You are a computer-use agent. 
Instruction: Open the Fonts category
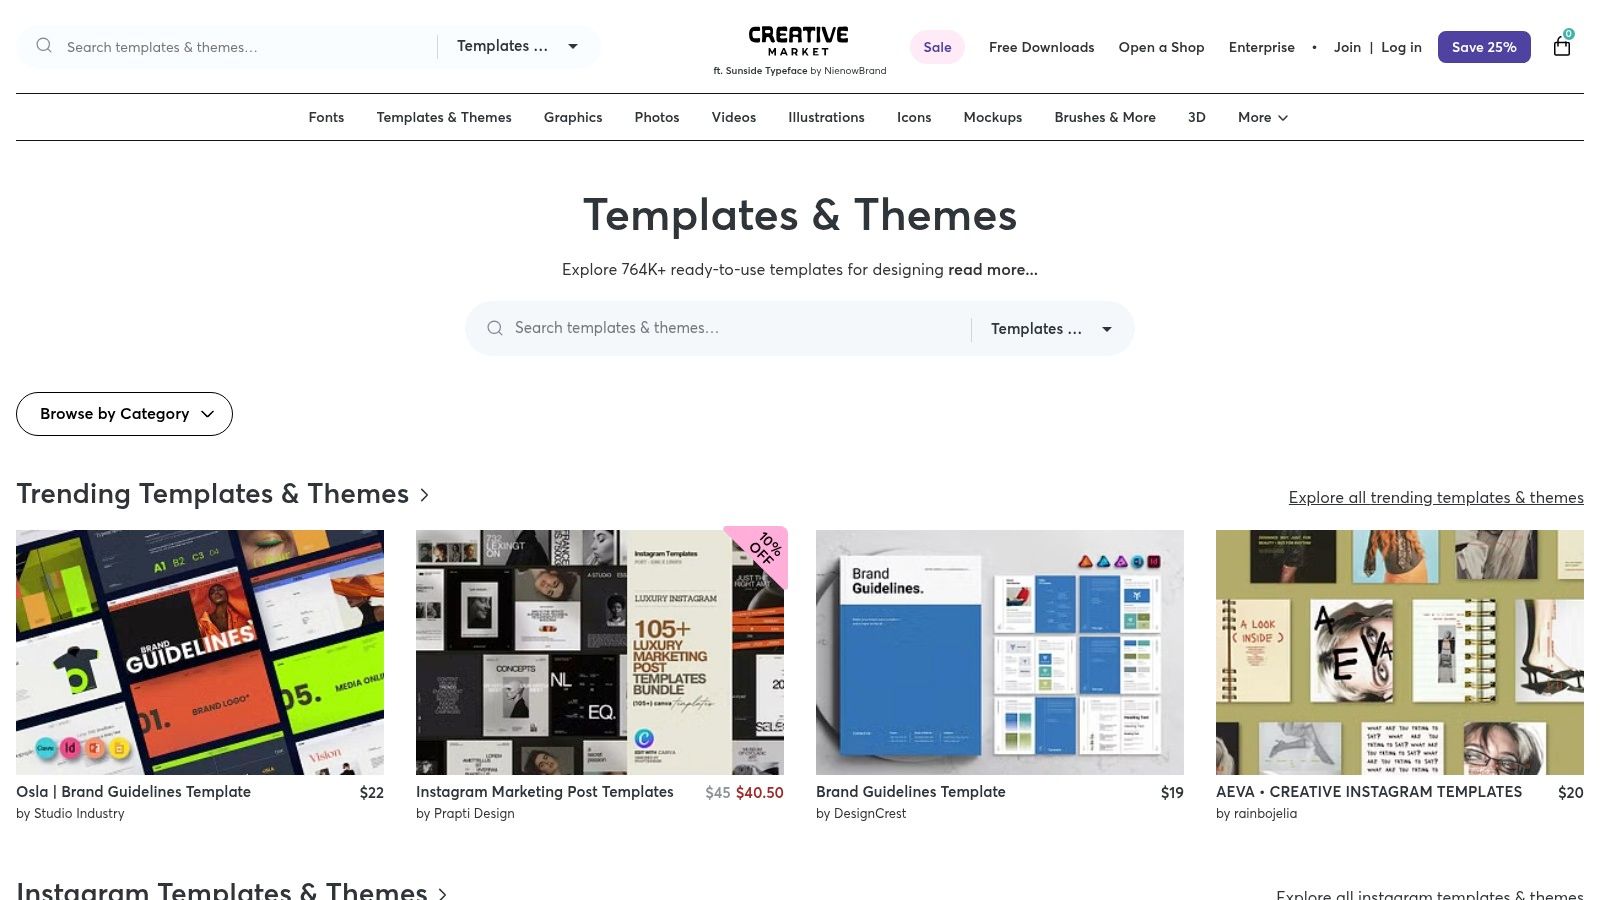click(326, 117)
